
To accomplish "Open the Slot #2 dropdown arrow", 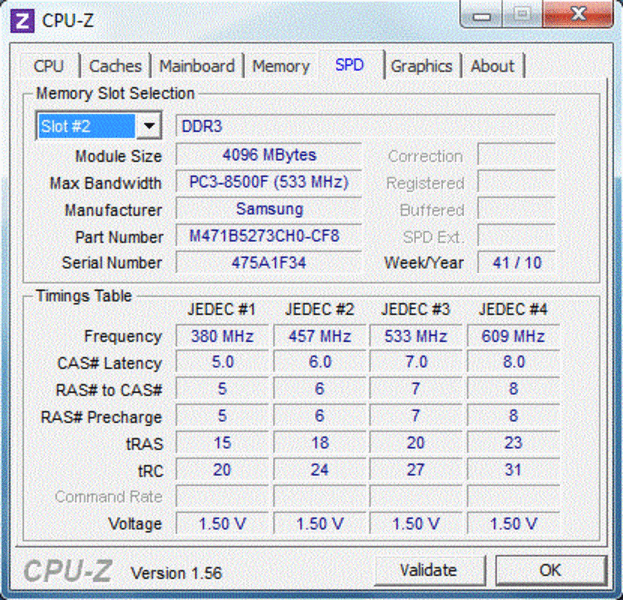I will (149, 126).
